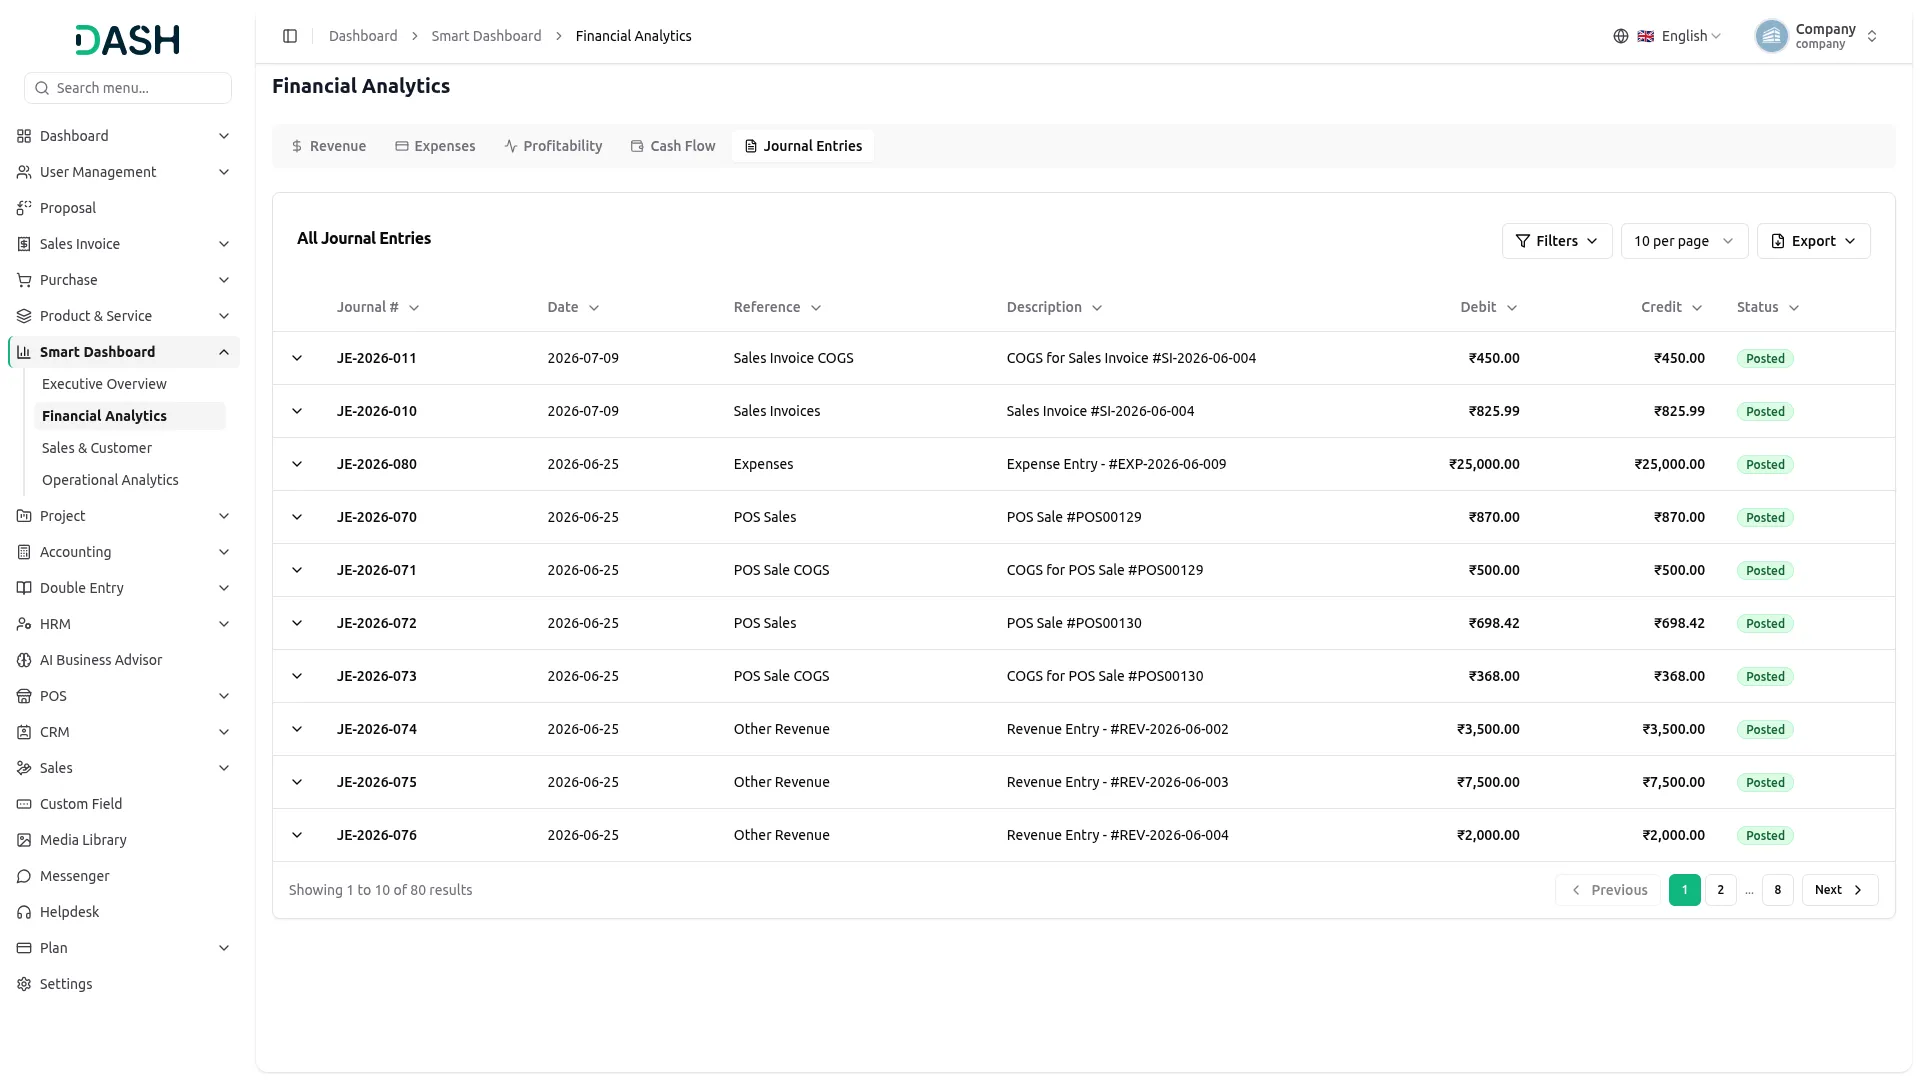Click the Smart Dashboard breadcrumb link
Viewport: 1920px width, 1080px height.
(486, 36)
